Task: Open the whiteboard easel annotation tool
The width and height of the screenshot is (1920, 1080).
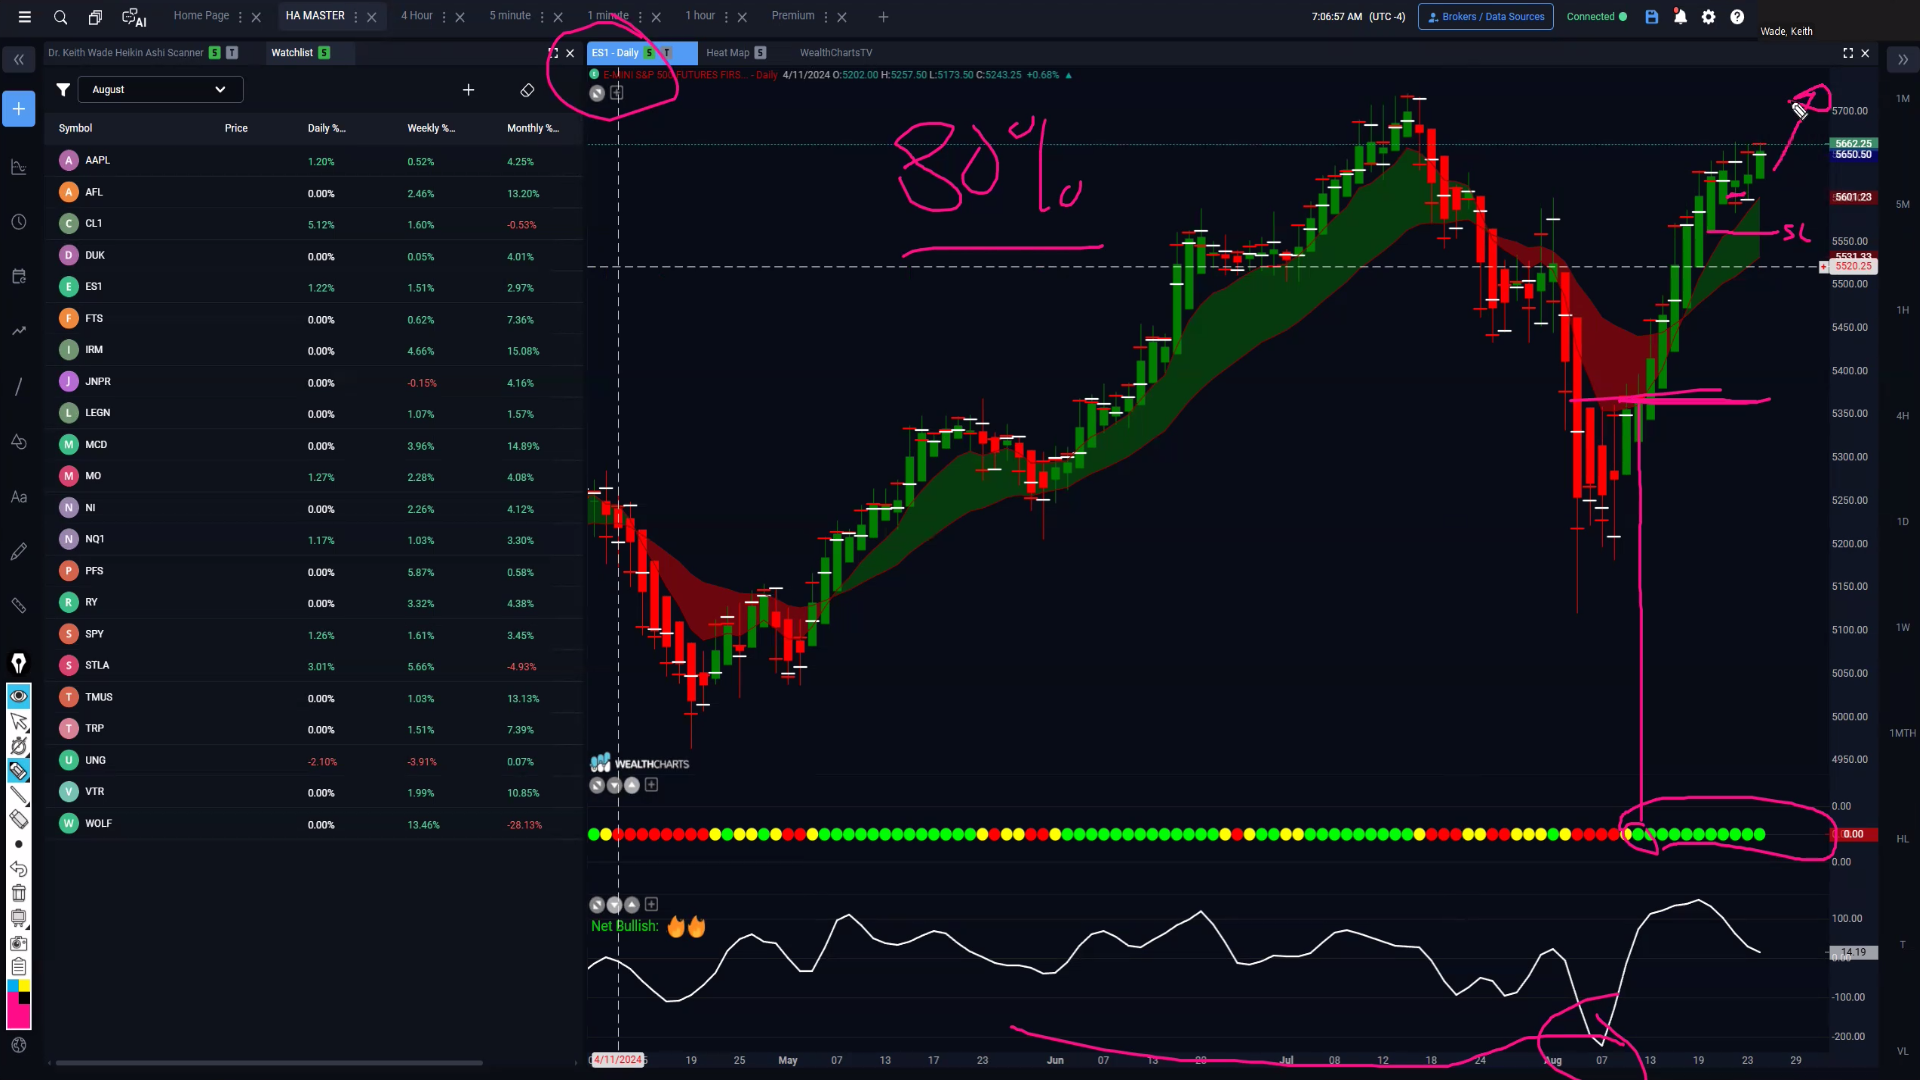Action: click(19, 918)
